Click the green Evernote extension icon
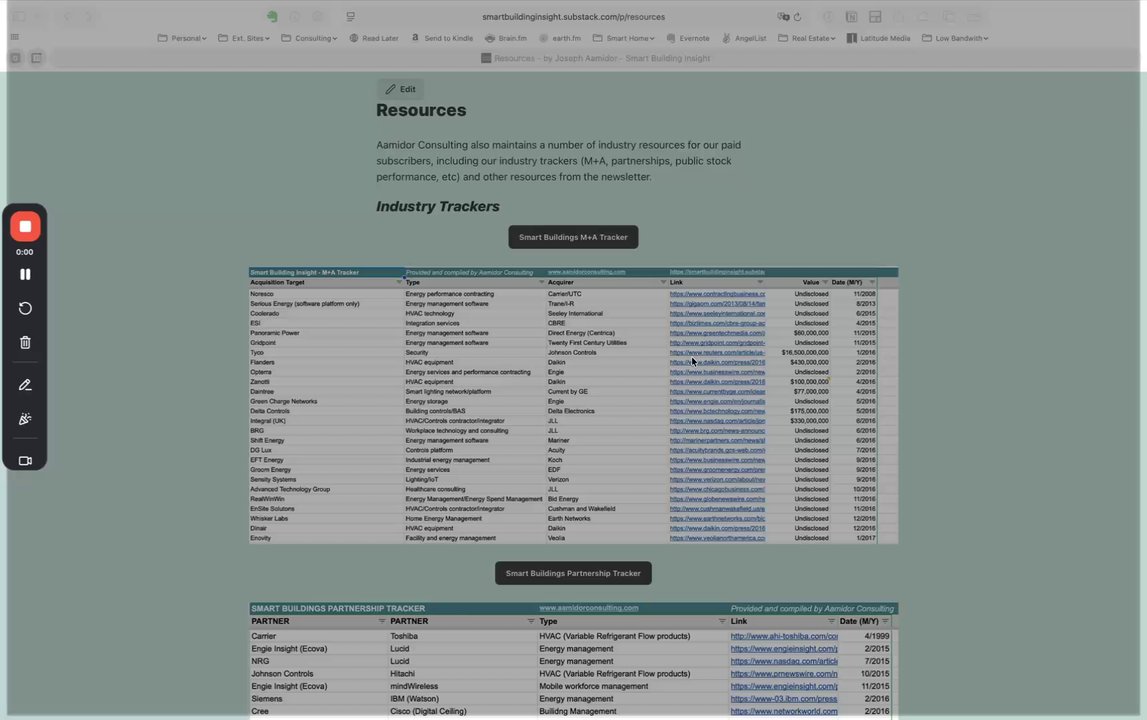Viewport: 1147px width, 720px height. pyautogui.click(x=272, y=16)
